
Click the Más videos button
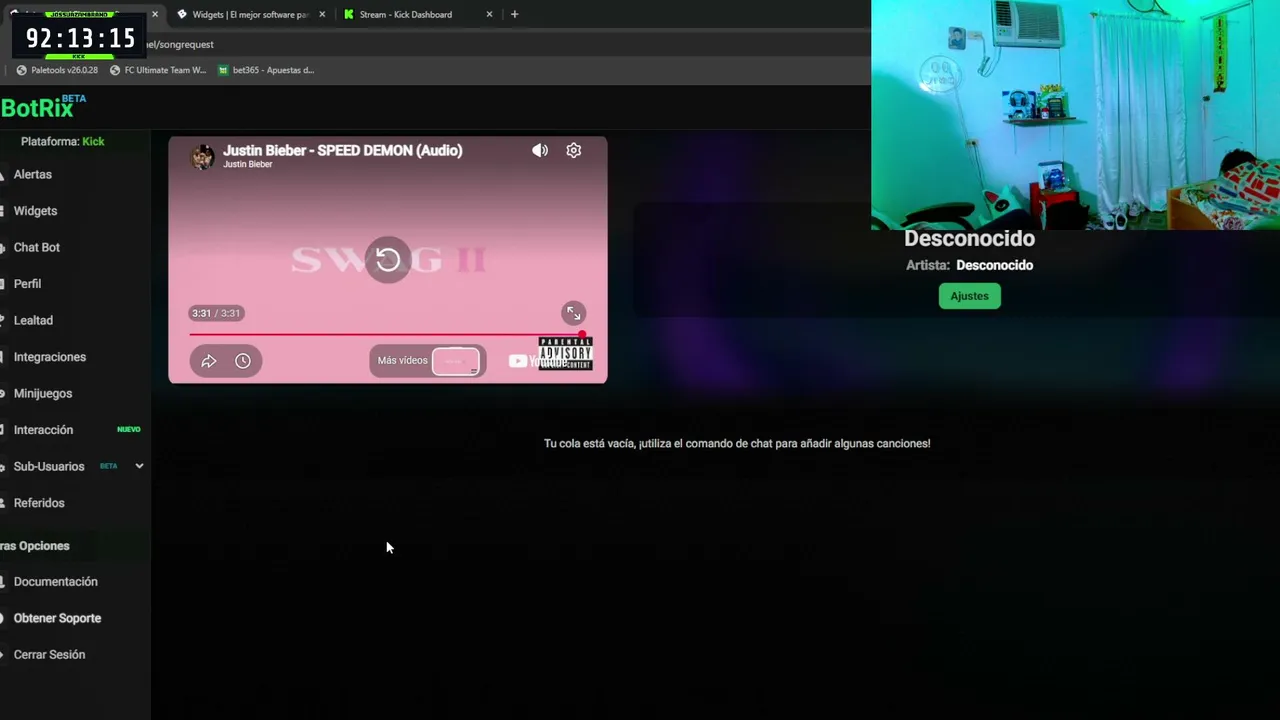point(427,361)
